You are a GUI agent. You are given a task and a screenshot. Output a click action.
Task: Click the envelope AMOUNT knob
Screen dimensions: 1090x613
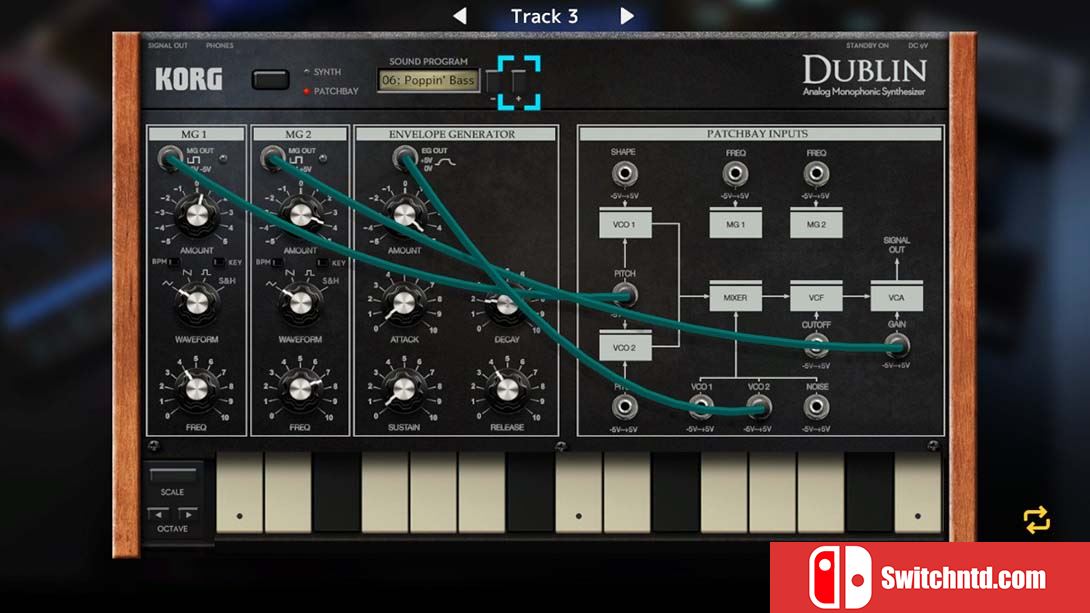click(x=404, y=215)
